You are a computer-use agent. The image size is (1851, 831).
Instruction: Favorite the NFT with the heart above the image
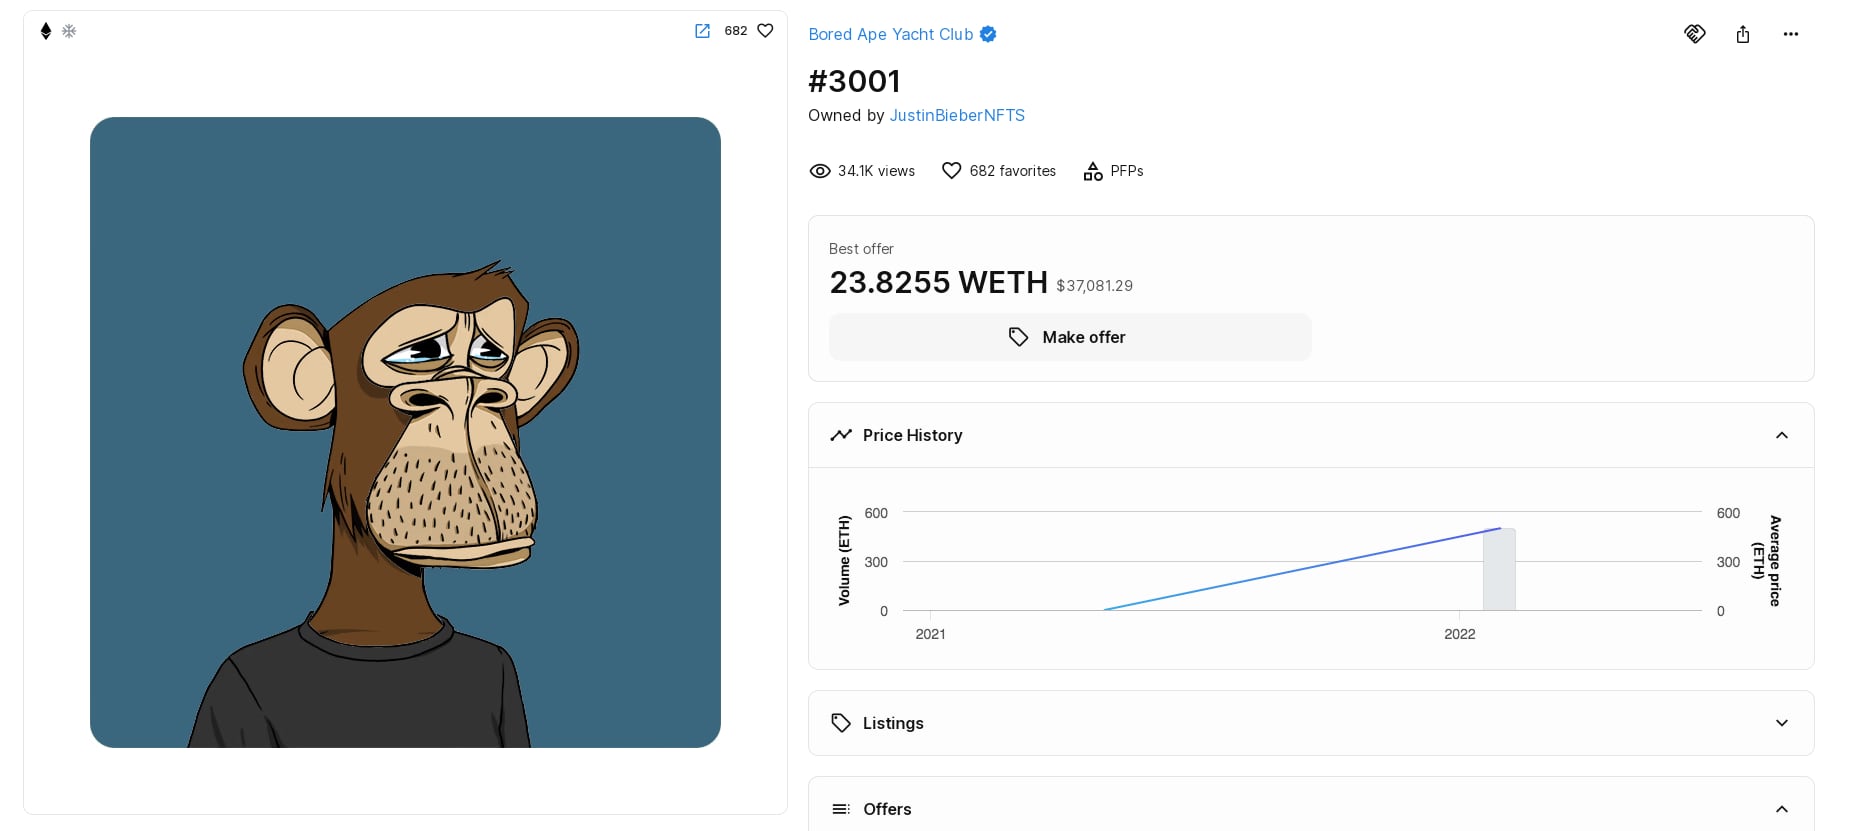765,31
